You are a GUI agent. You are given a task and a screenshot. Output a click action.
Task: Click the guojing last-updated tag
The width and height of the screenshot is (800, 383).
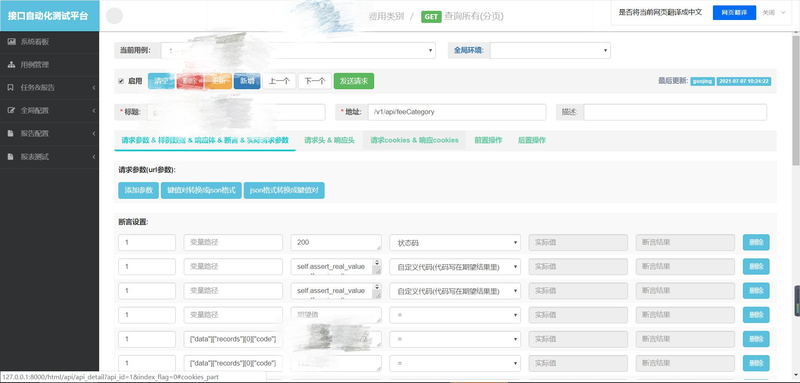tap(703, 81)
